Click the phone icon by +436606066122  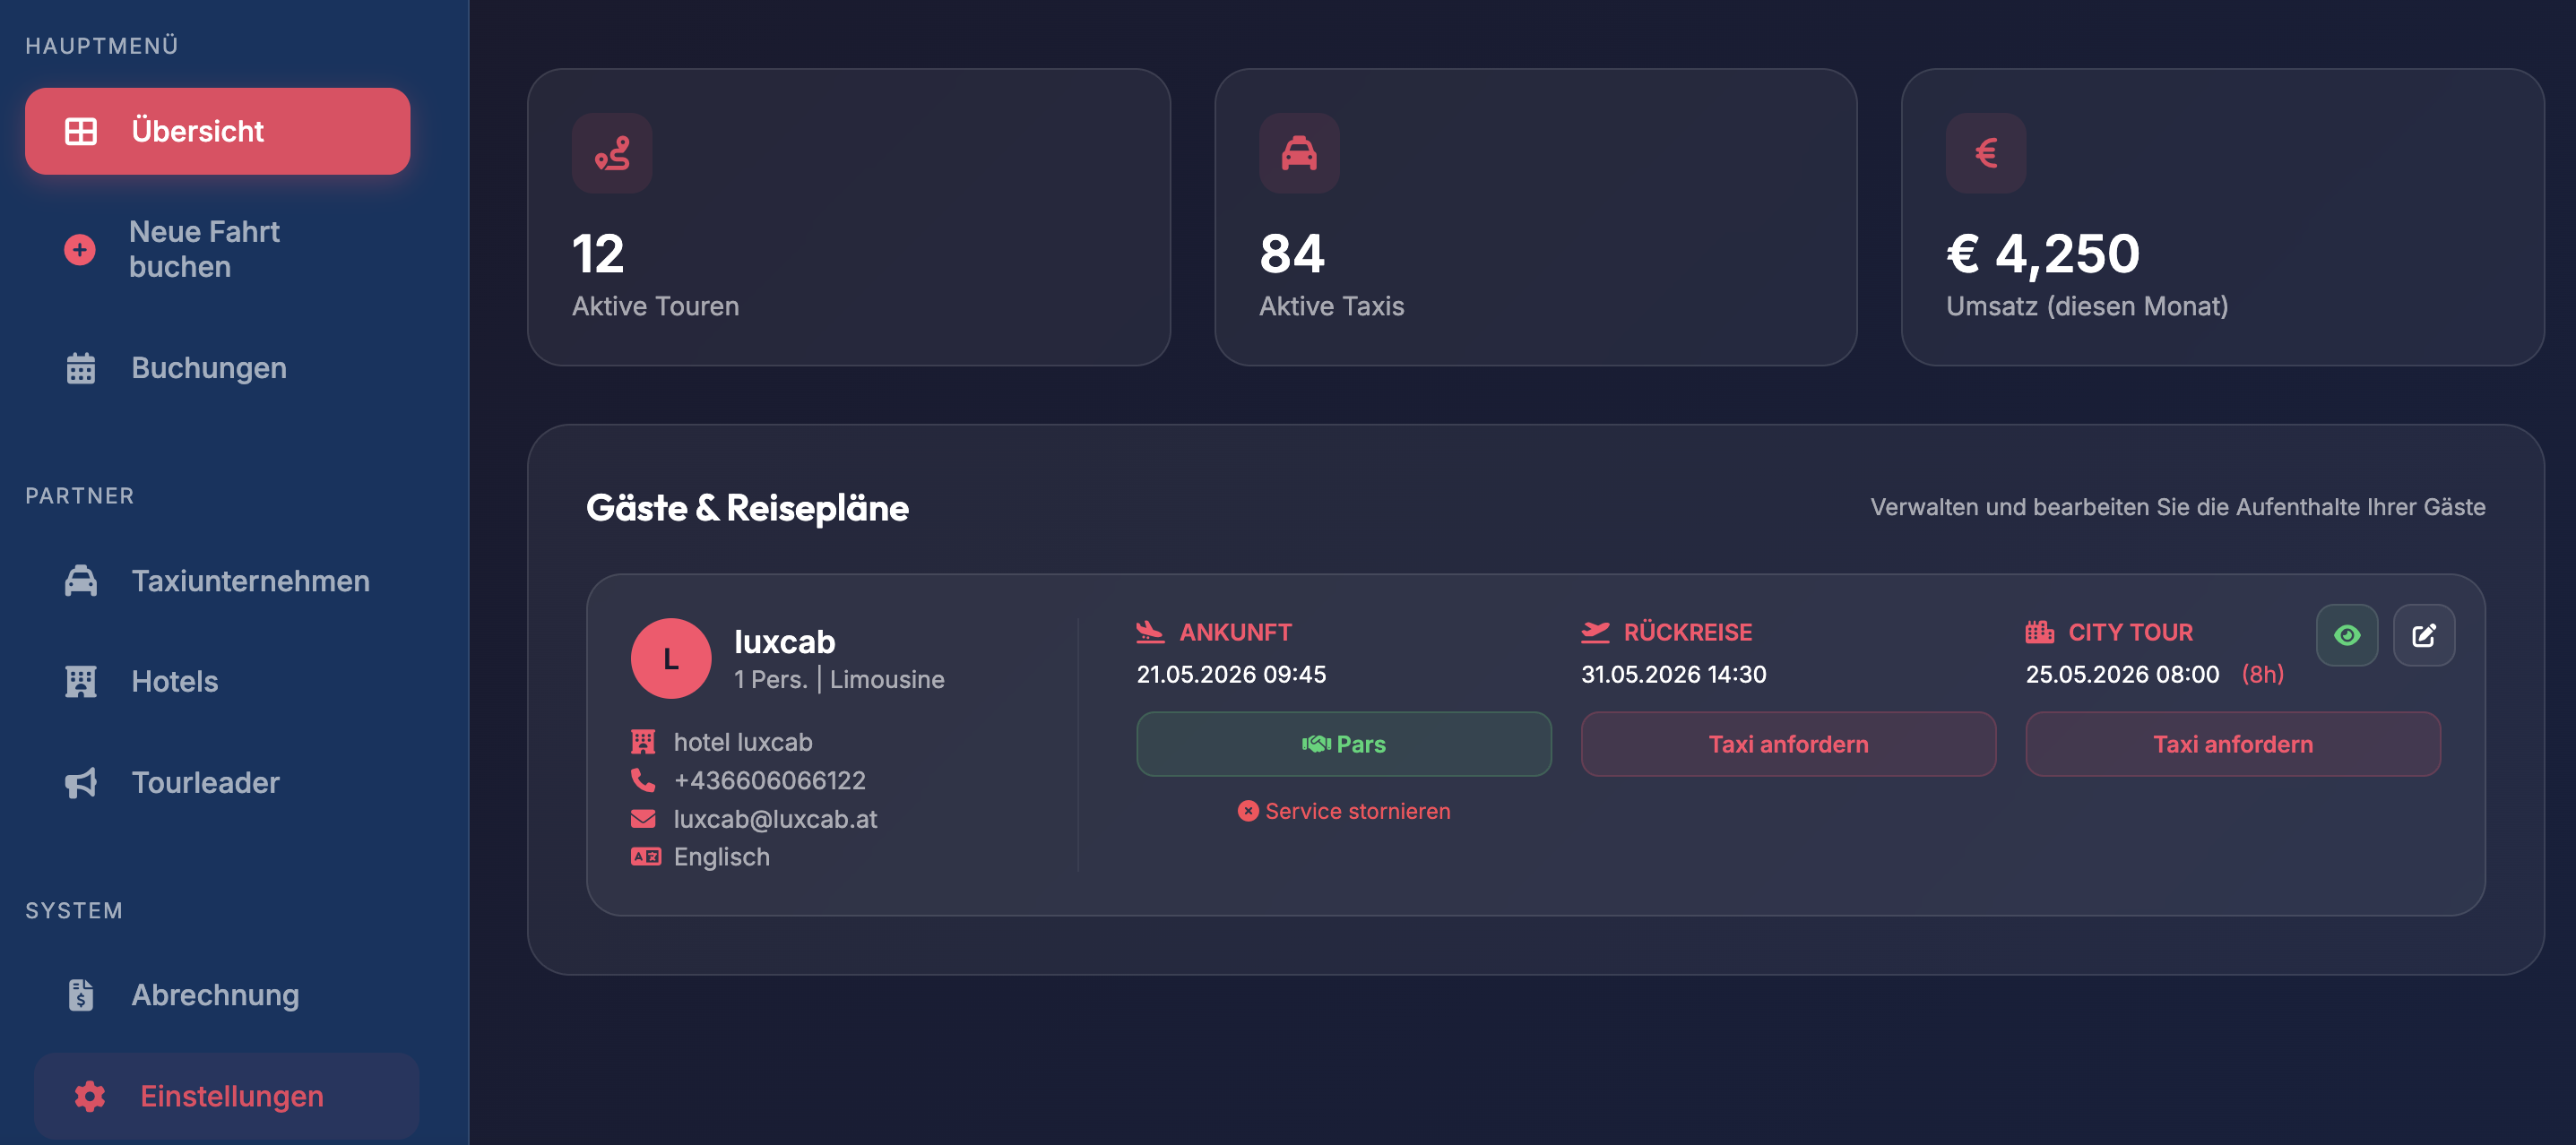tap(643, 780)
